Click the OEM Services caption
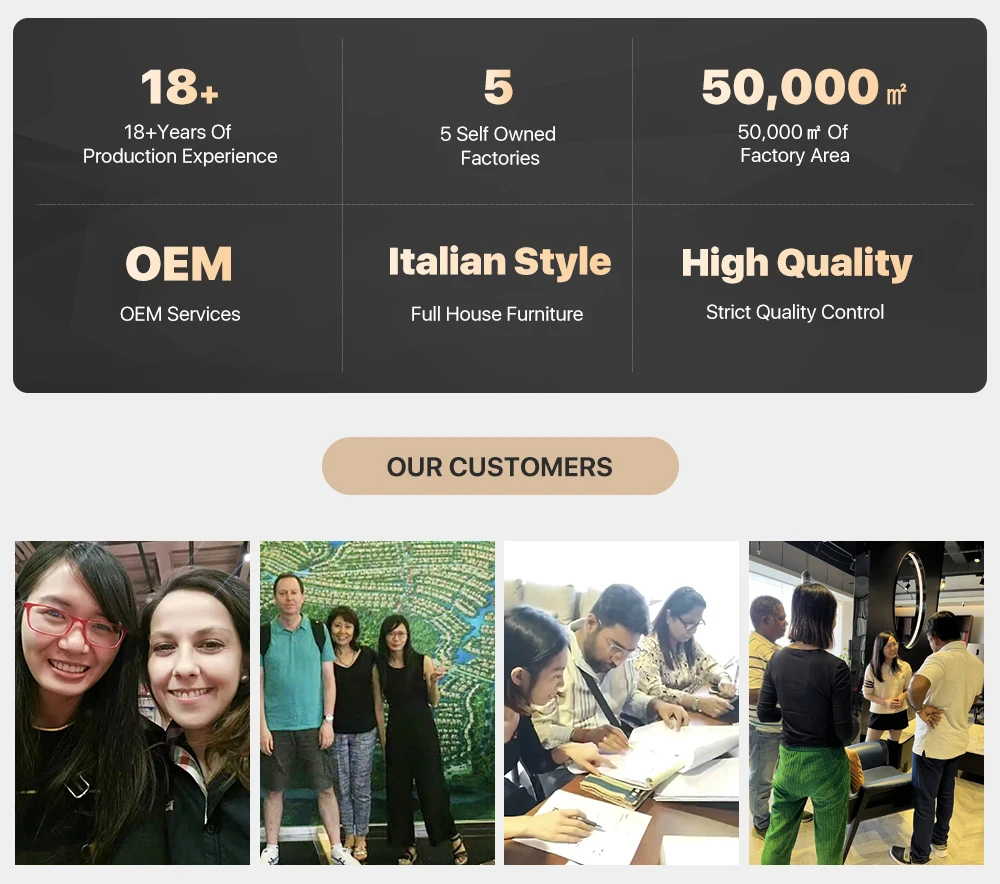Image resolution: width=1000 pixels, height=884 pixels. [x=180, y=314]
